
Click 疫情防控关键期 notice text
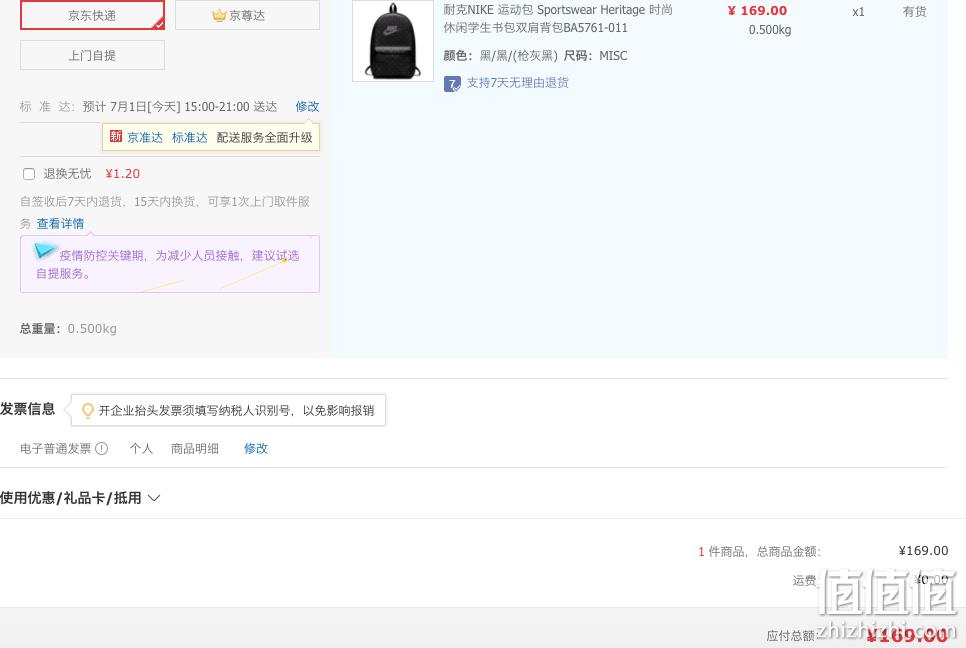pyautogui.click(x=168, y=264)
